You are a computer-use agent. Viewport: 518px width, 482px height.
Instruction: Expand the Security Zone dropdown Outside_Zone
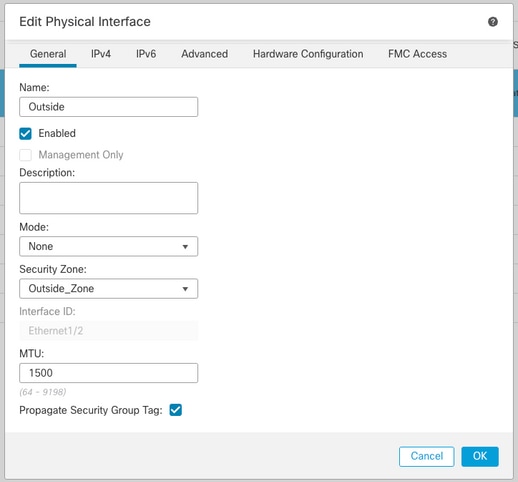109,289
